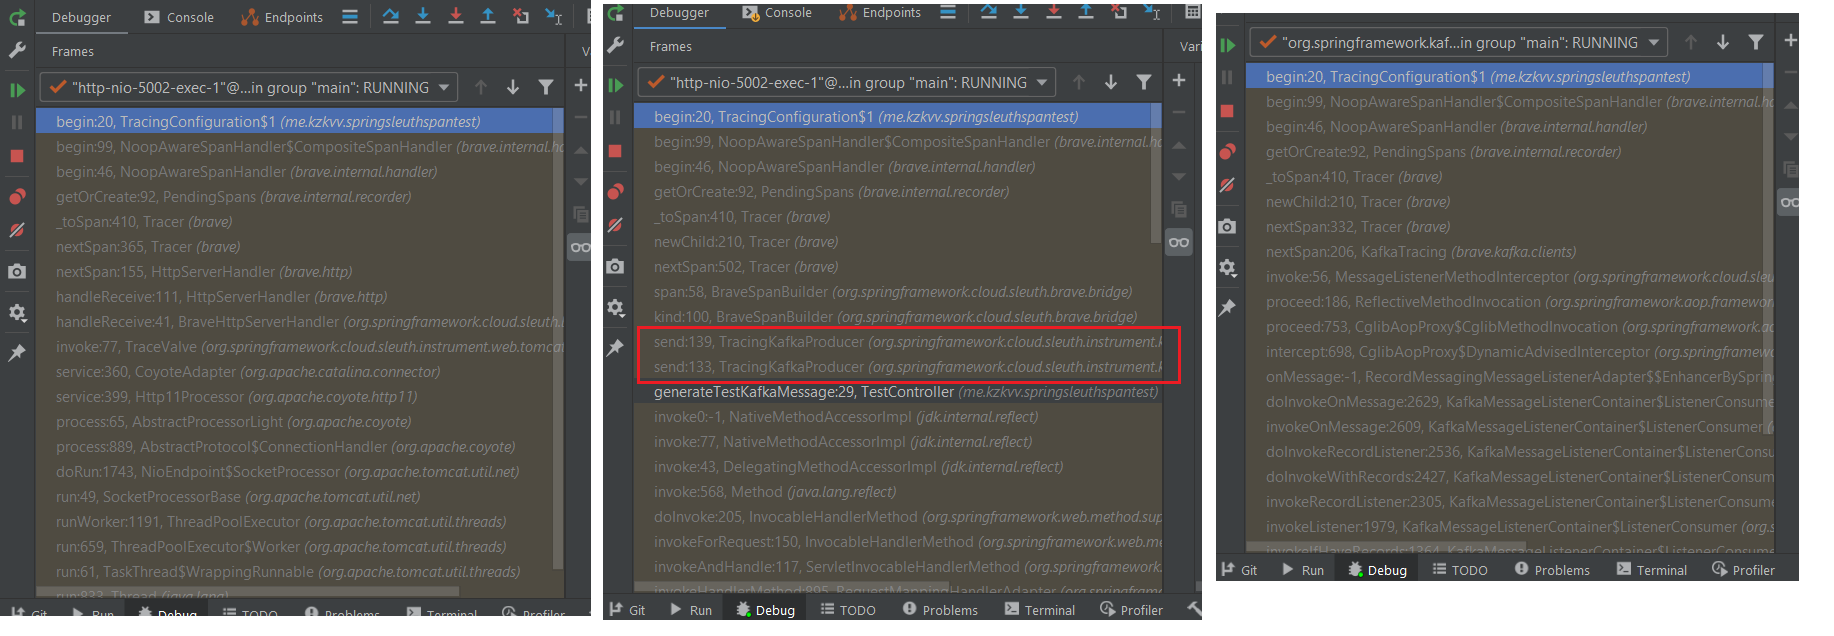This screenshot has height=636, width=1834.
Task: Toggle glasses view icon in right panel
Action: point(1790,202)
